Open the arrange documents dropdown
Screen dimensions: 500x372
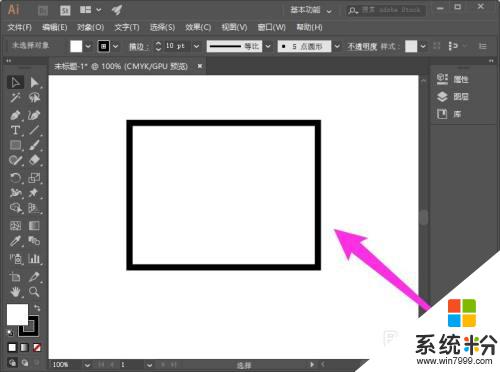[91, 10]
